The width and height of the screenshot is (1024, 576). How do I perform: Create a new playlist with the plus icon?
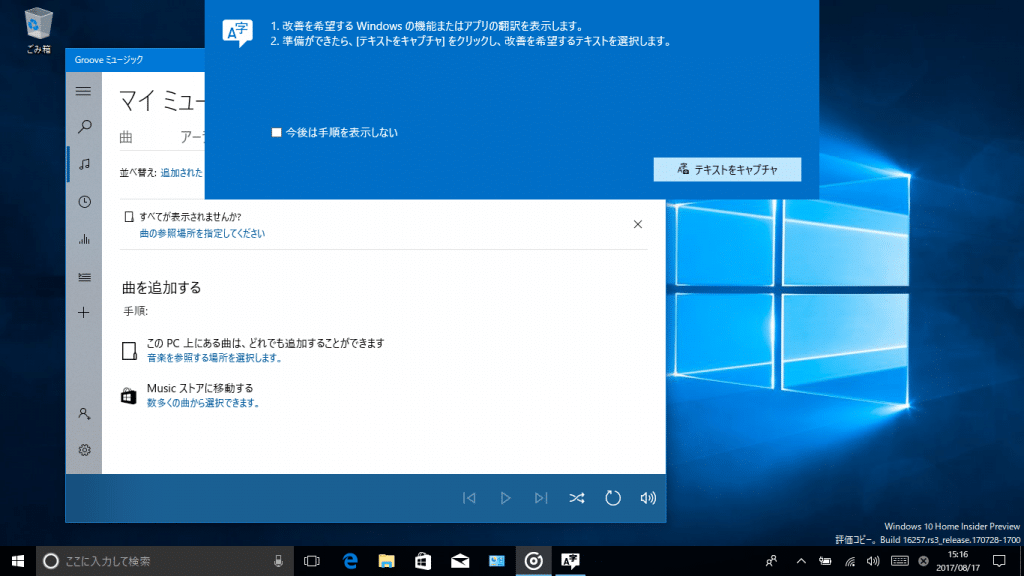point(84,313)
